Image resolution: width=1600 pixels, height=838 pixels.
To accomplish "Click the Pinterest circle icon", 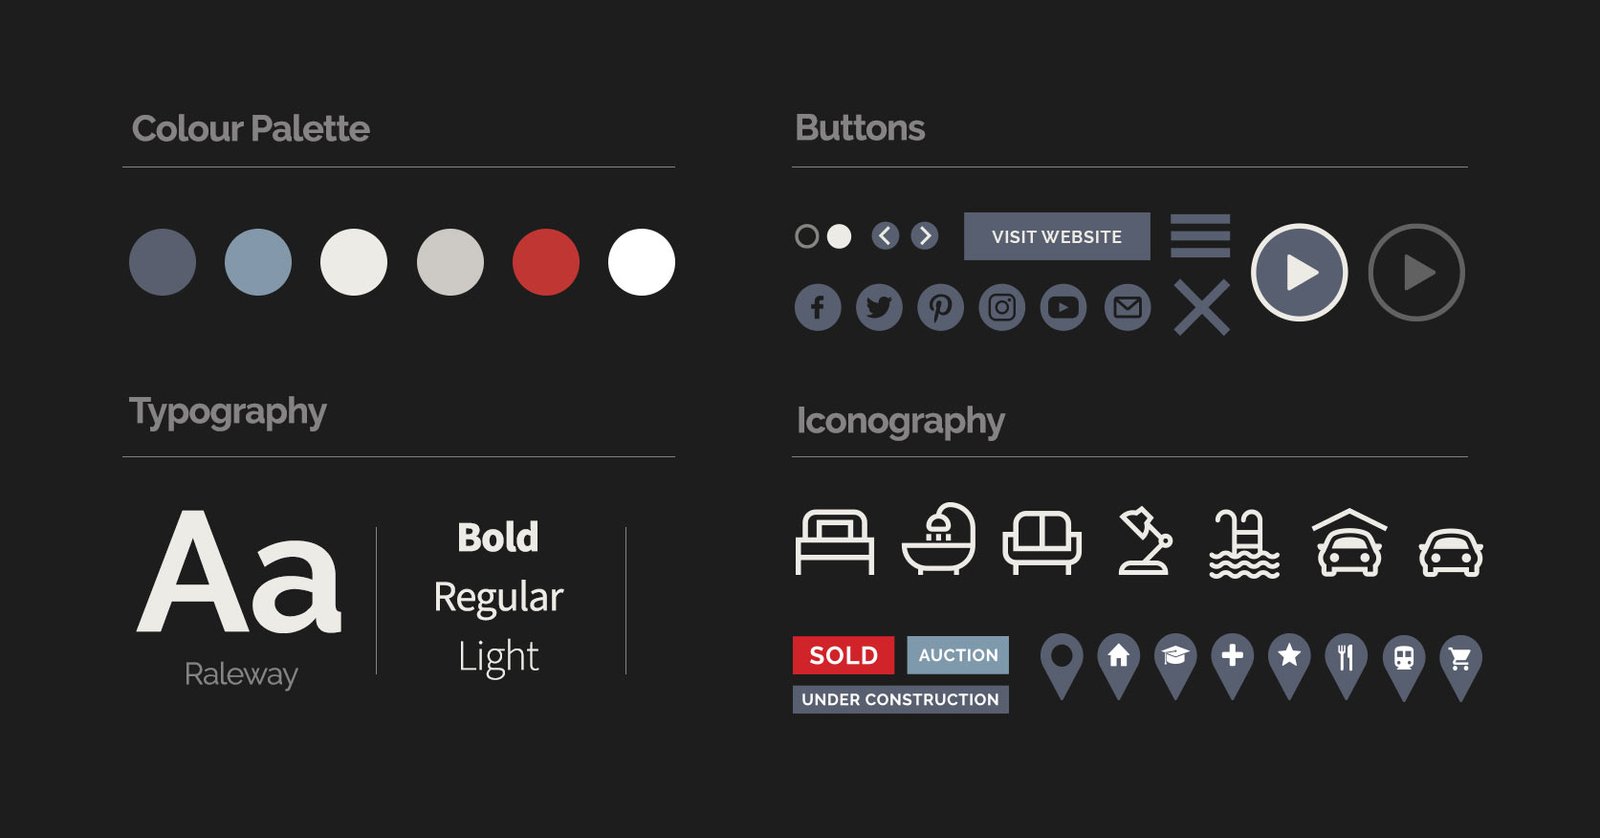I will (x=940, y=307).
